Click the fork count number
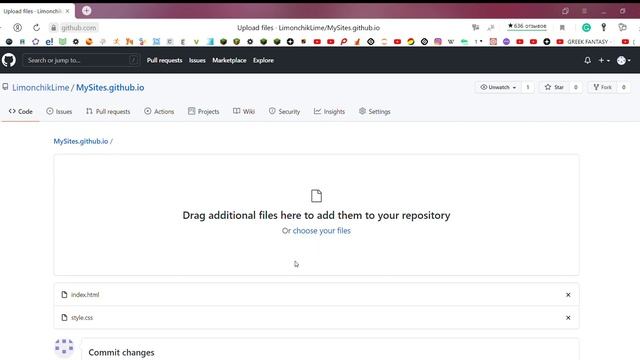 623,87
